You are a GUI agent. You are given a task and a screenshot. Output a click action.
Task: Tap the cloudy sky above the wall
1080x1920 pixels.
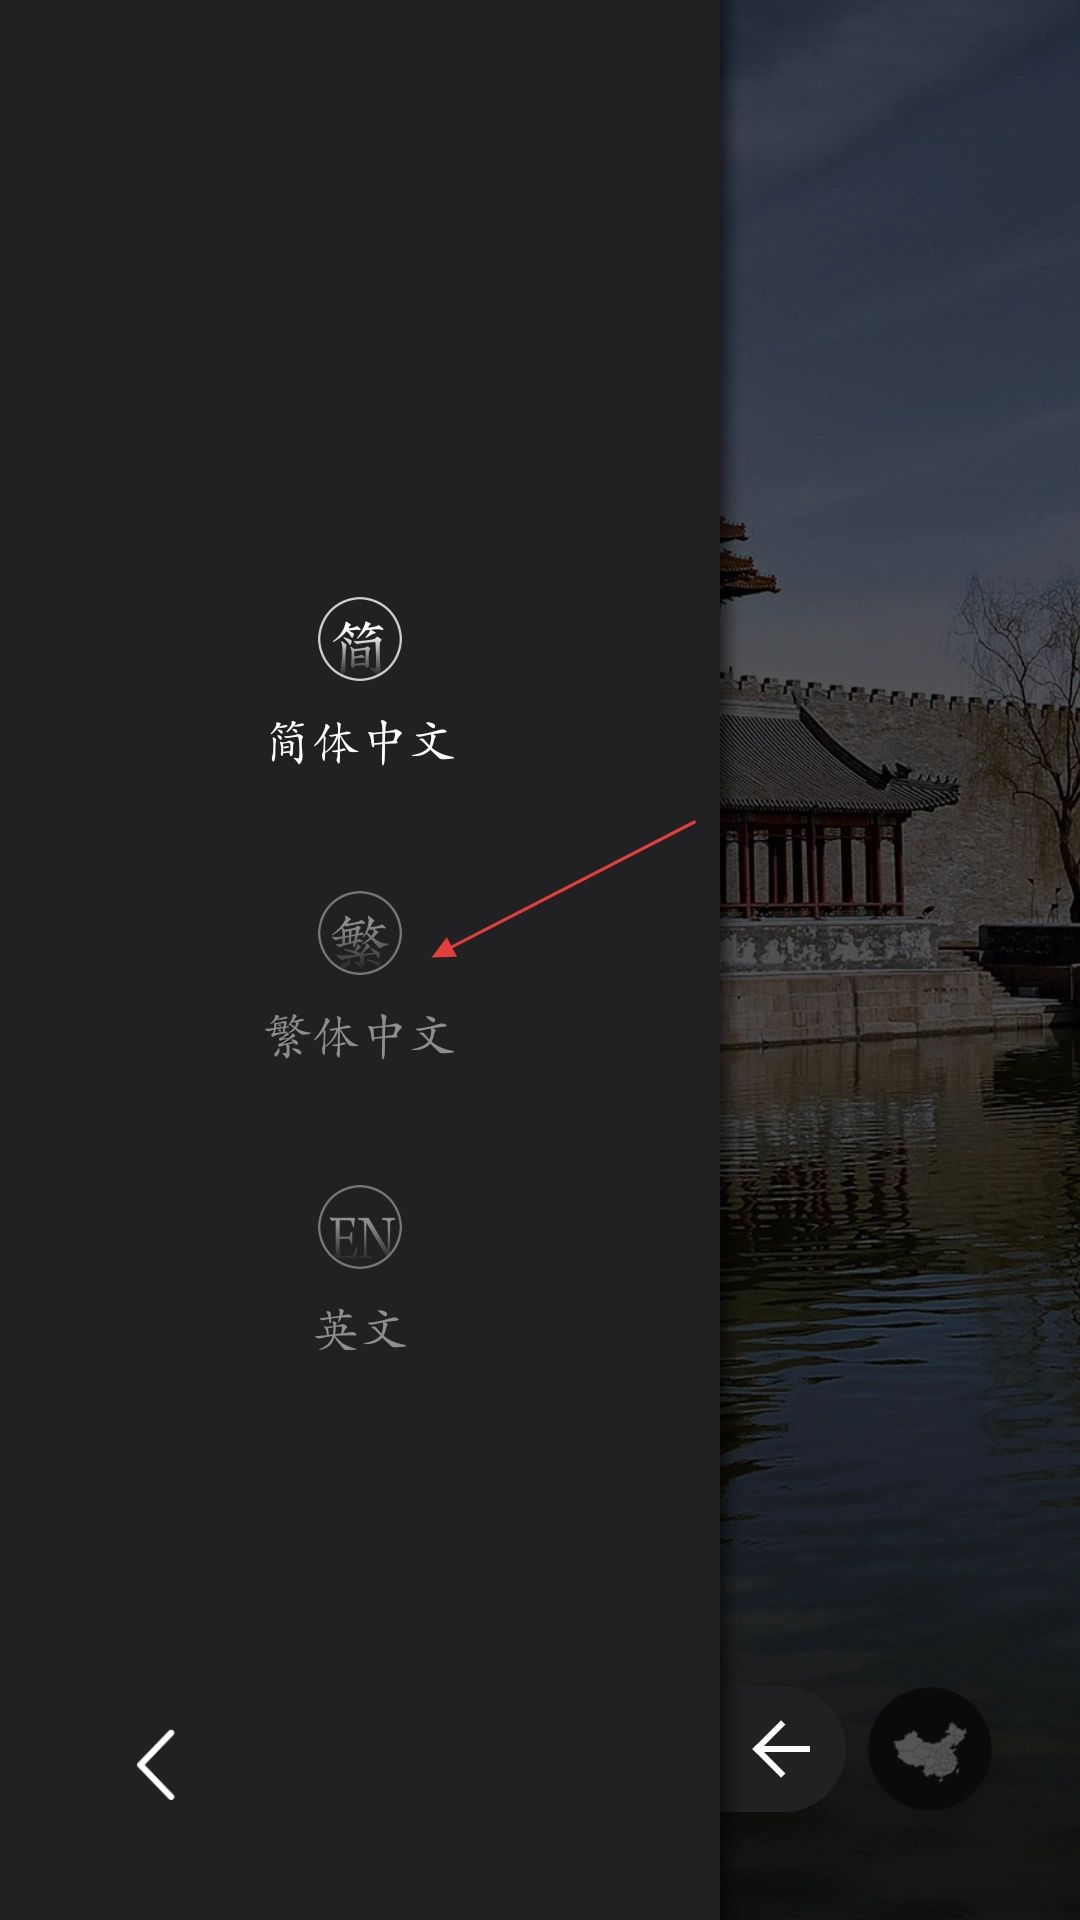point(900,300)
